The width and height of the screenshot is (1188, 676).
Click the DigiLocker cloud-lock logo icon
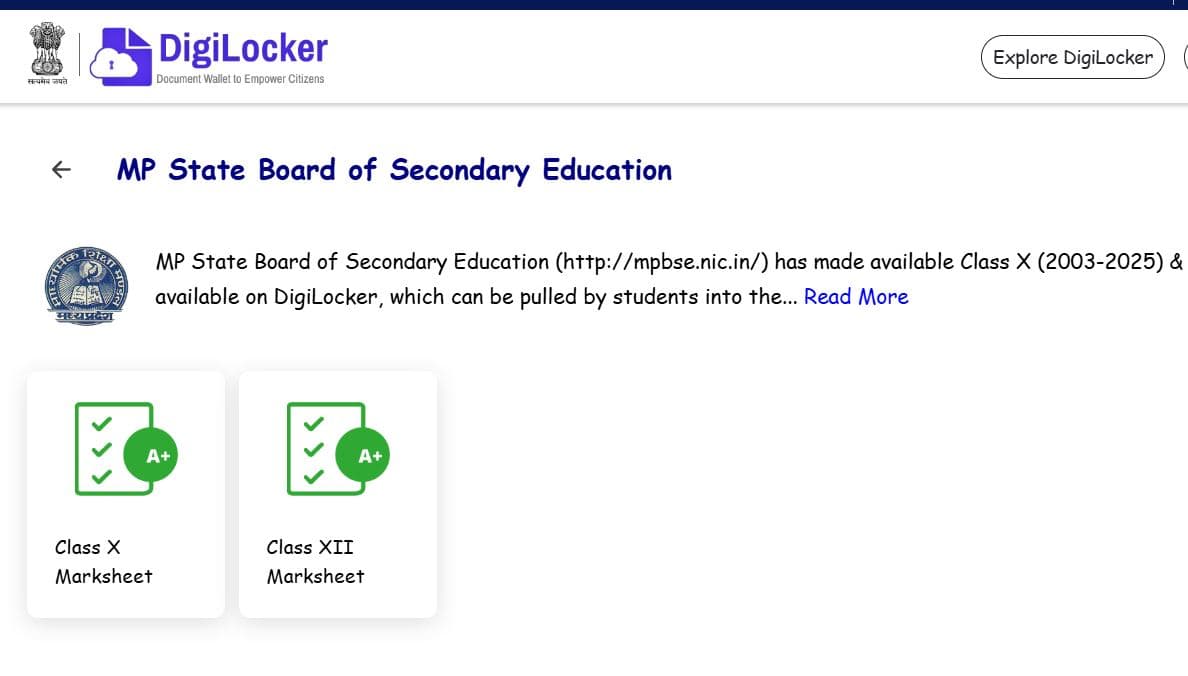coord(118,56)
